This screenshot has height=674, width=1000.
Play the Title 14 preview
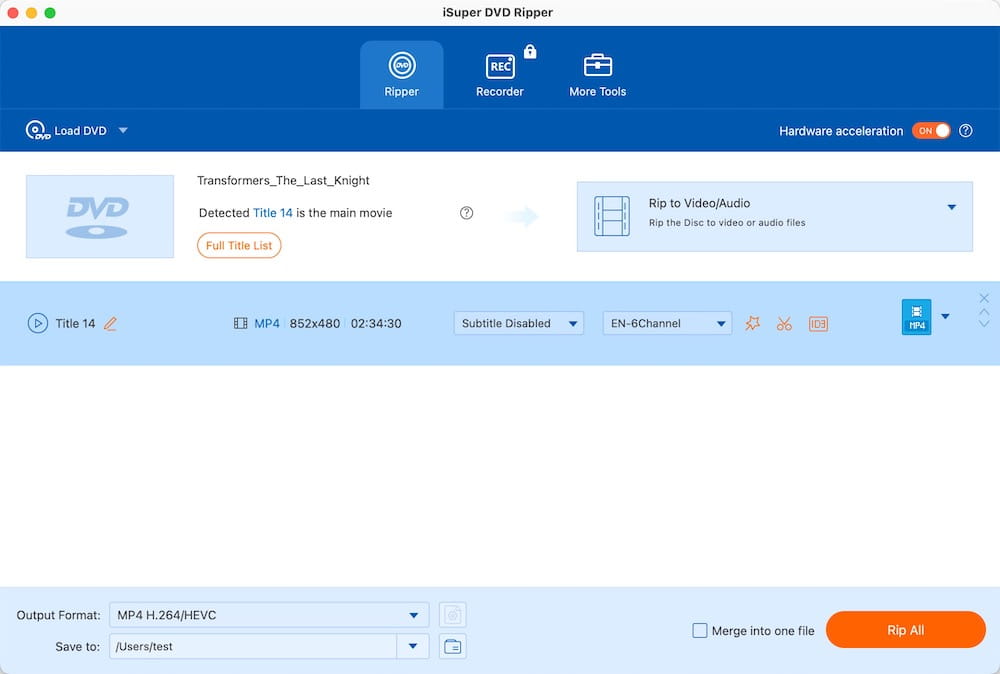coord(38,323)
